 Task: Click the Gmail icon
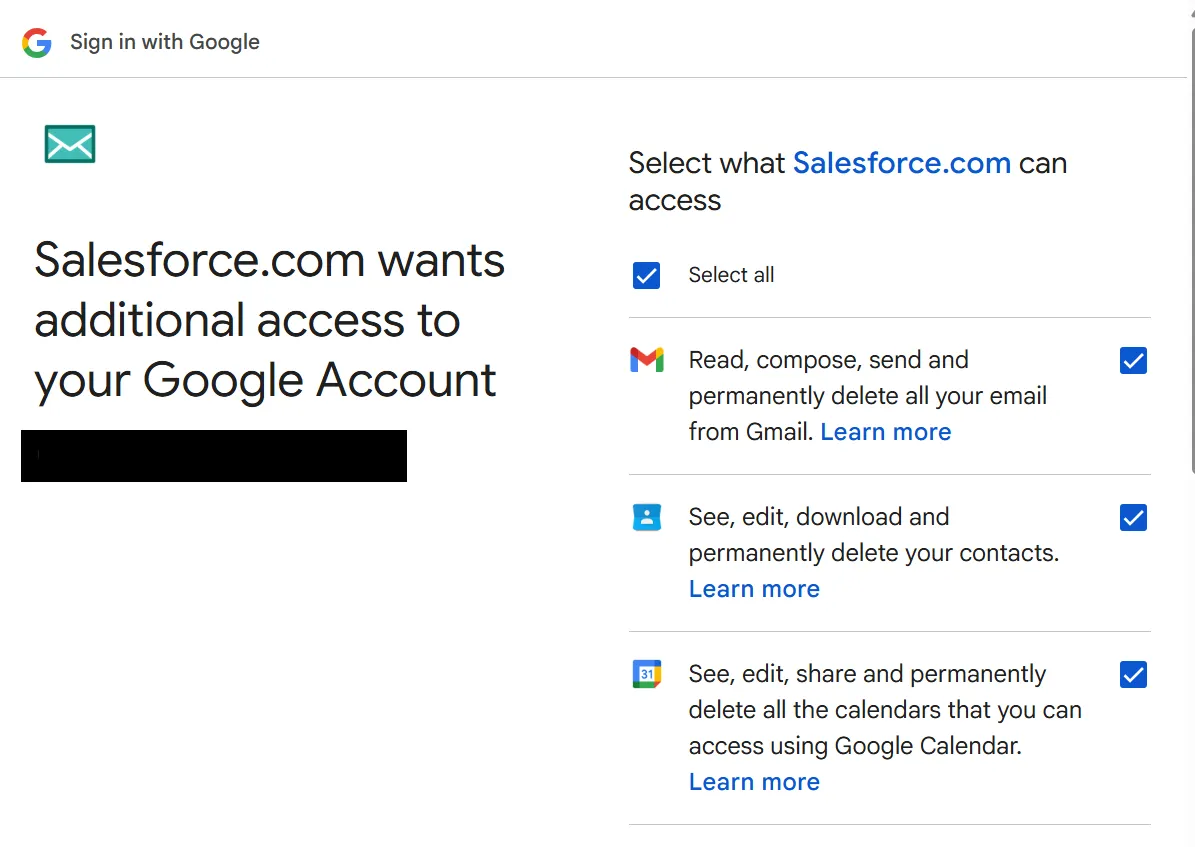(647, 360)
